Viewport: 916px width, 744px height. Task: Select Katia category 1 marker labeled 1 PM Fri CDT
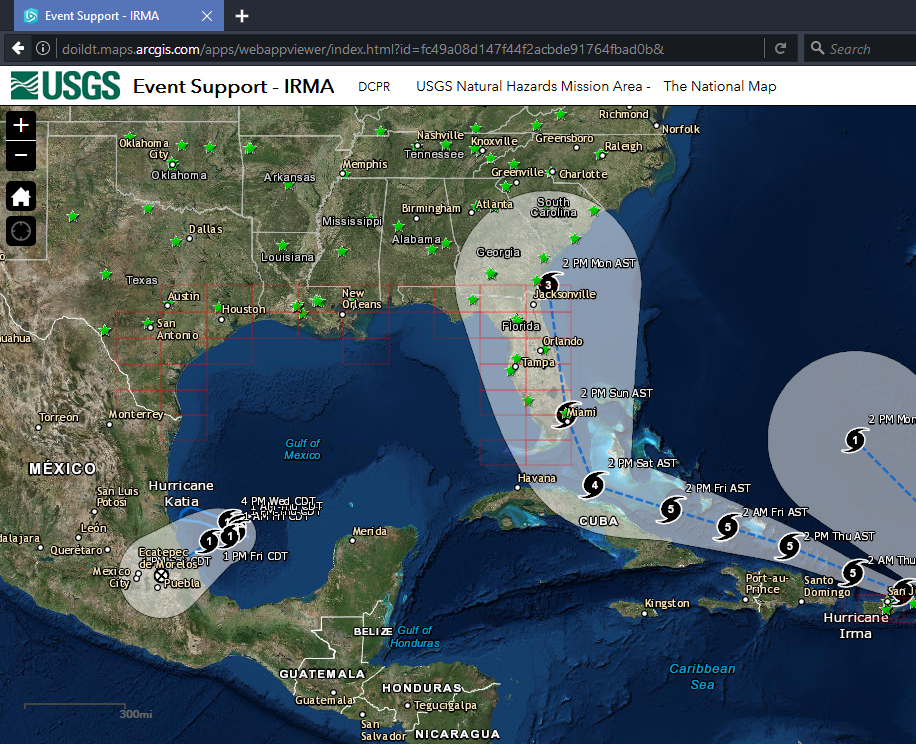[209, 541]
